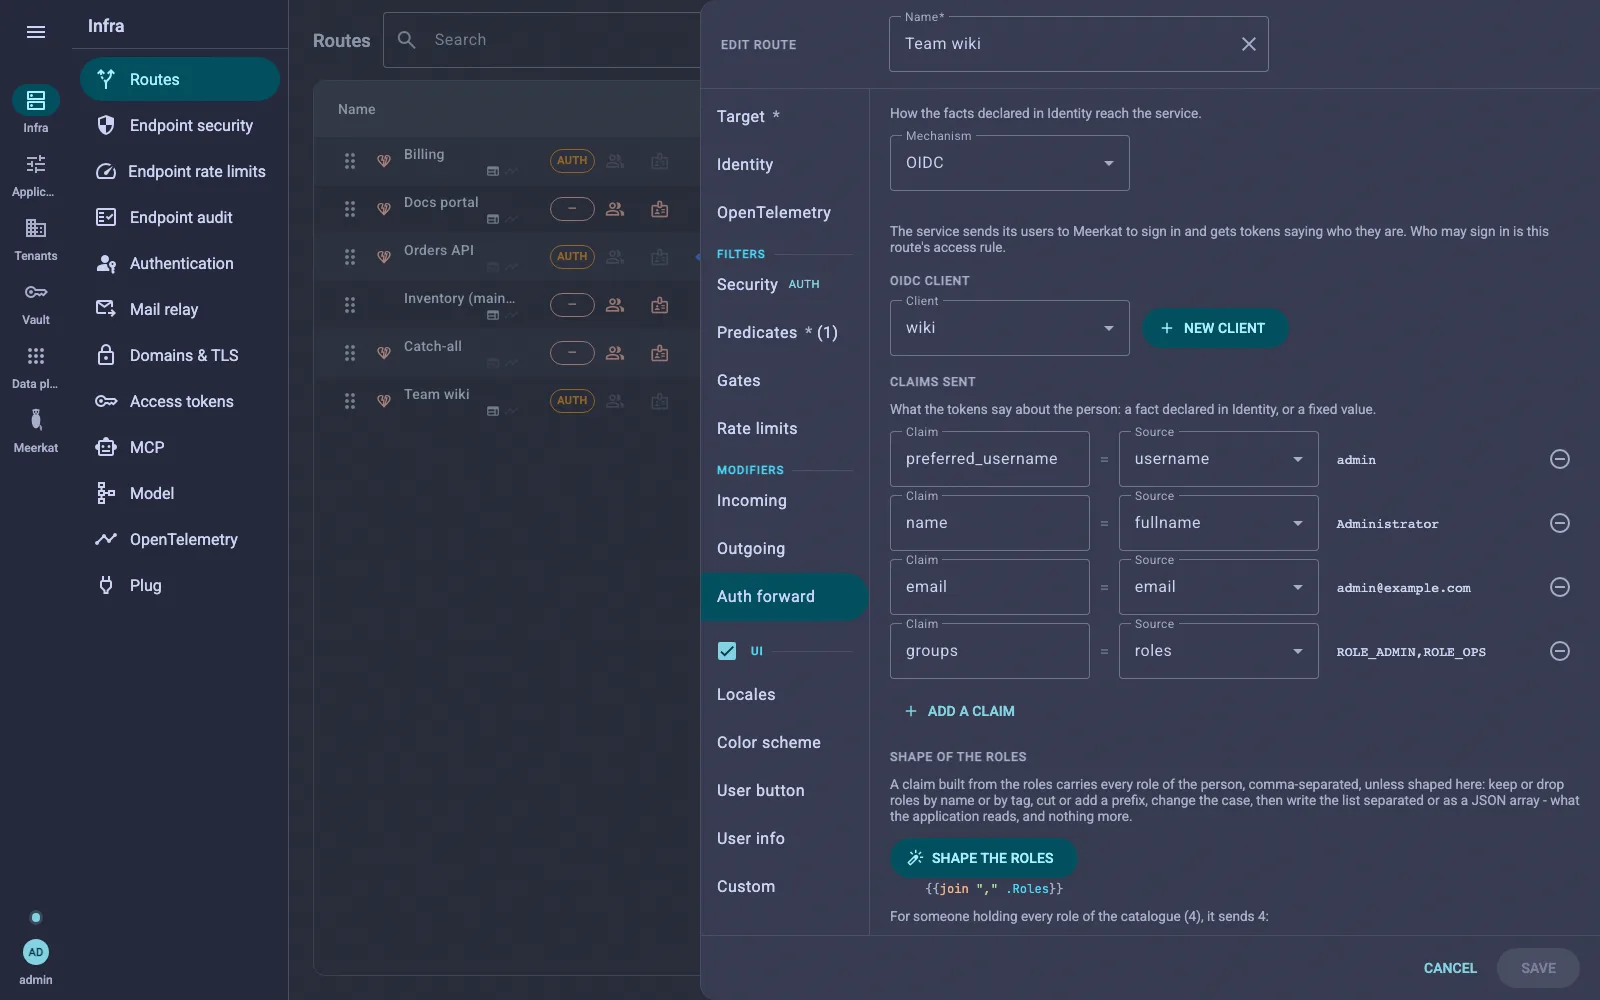The image size is (1600, 1000).
Task: Clear the Name field with the X icon
Action: (1249, 44)
